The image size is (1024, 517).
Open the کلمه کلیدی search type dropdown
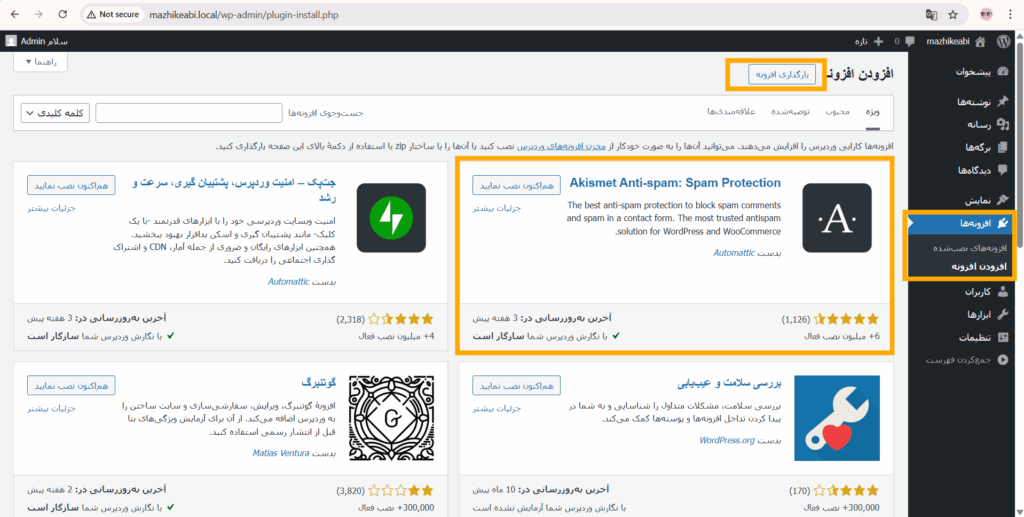[56, 113]
